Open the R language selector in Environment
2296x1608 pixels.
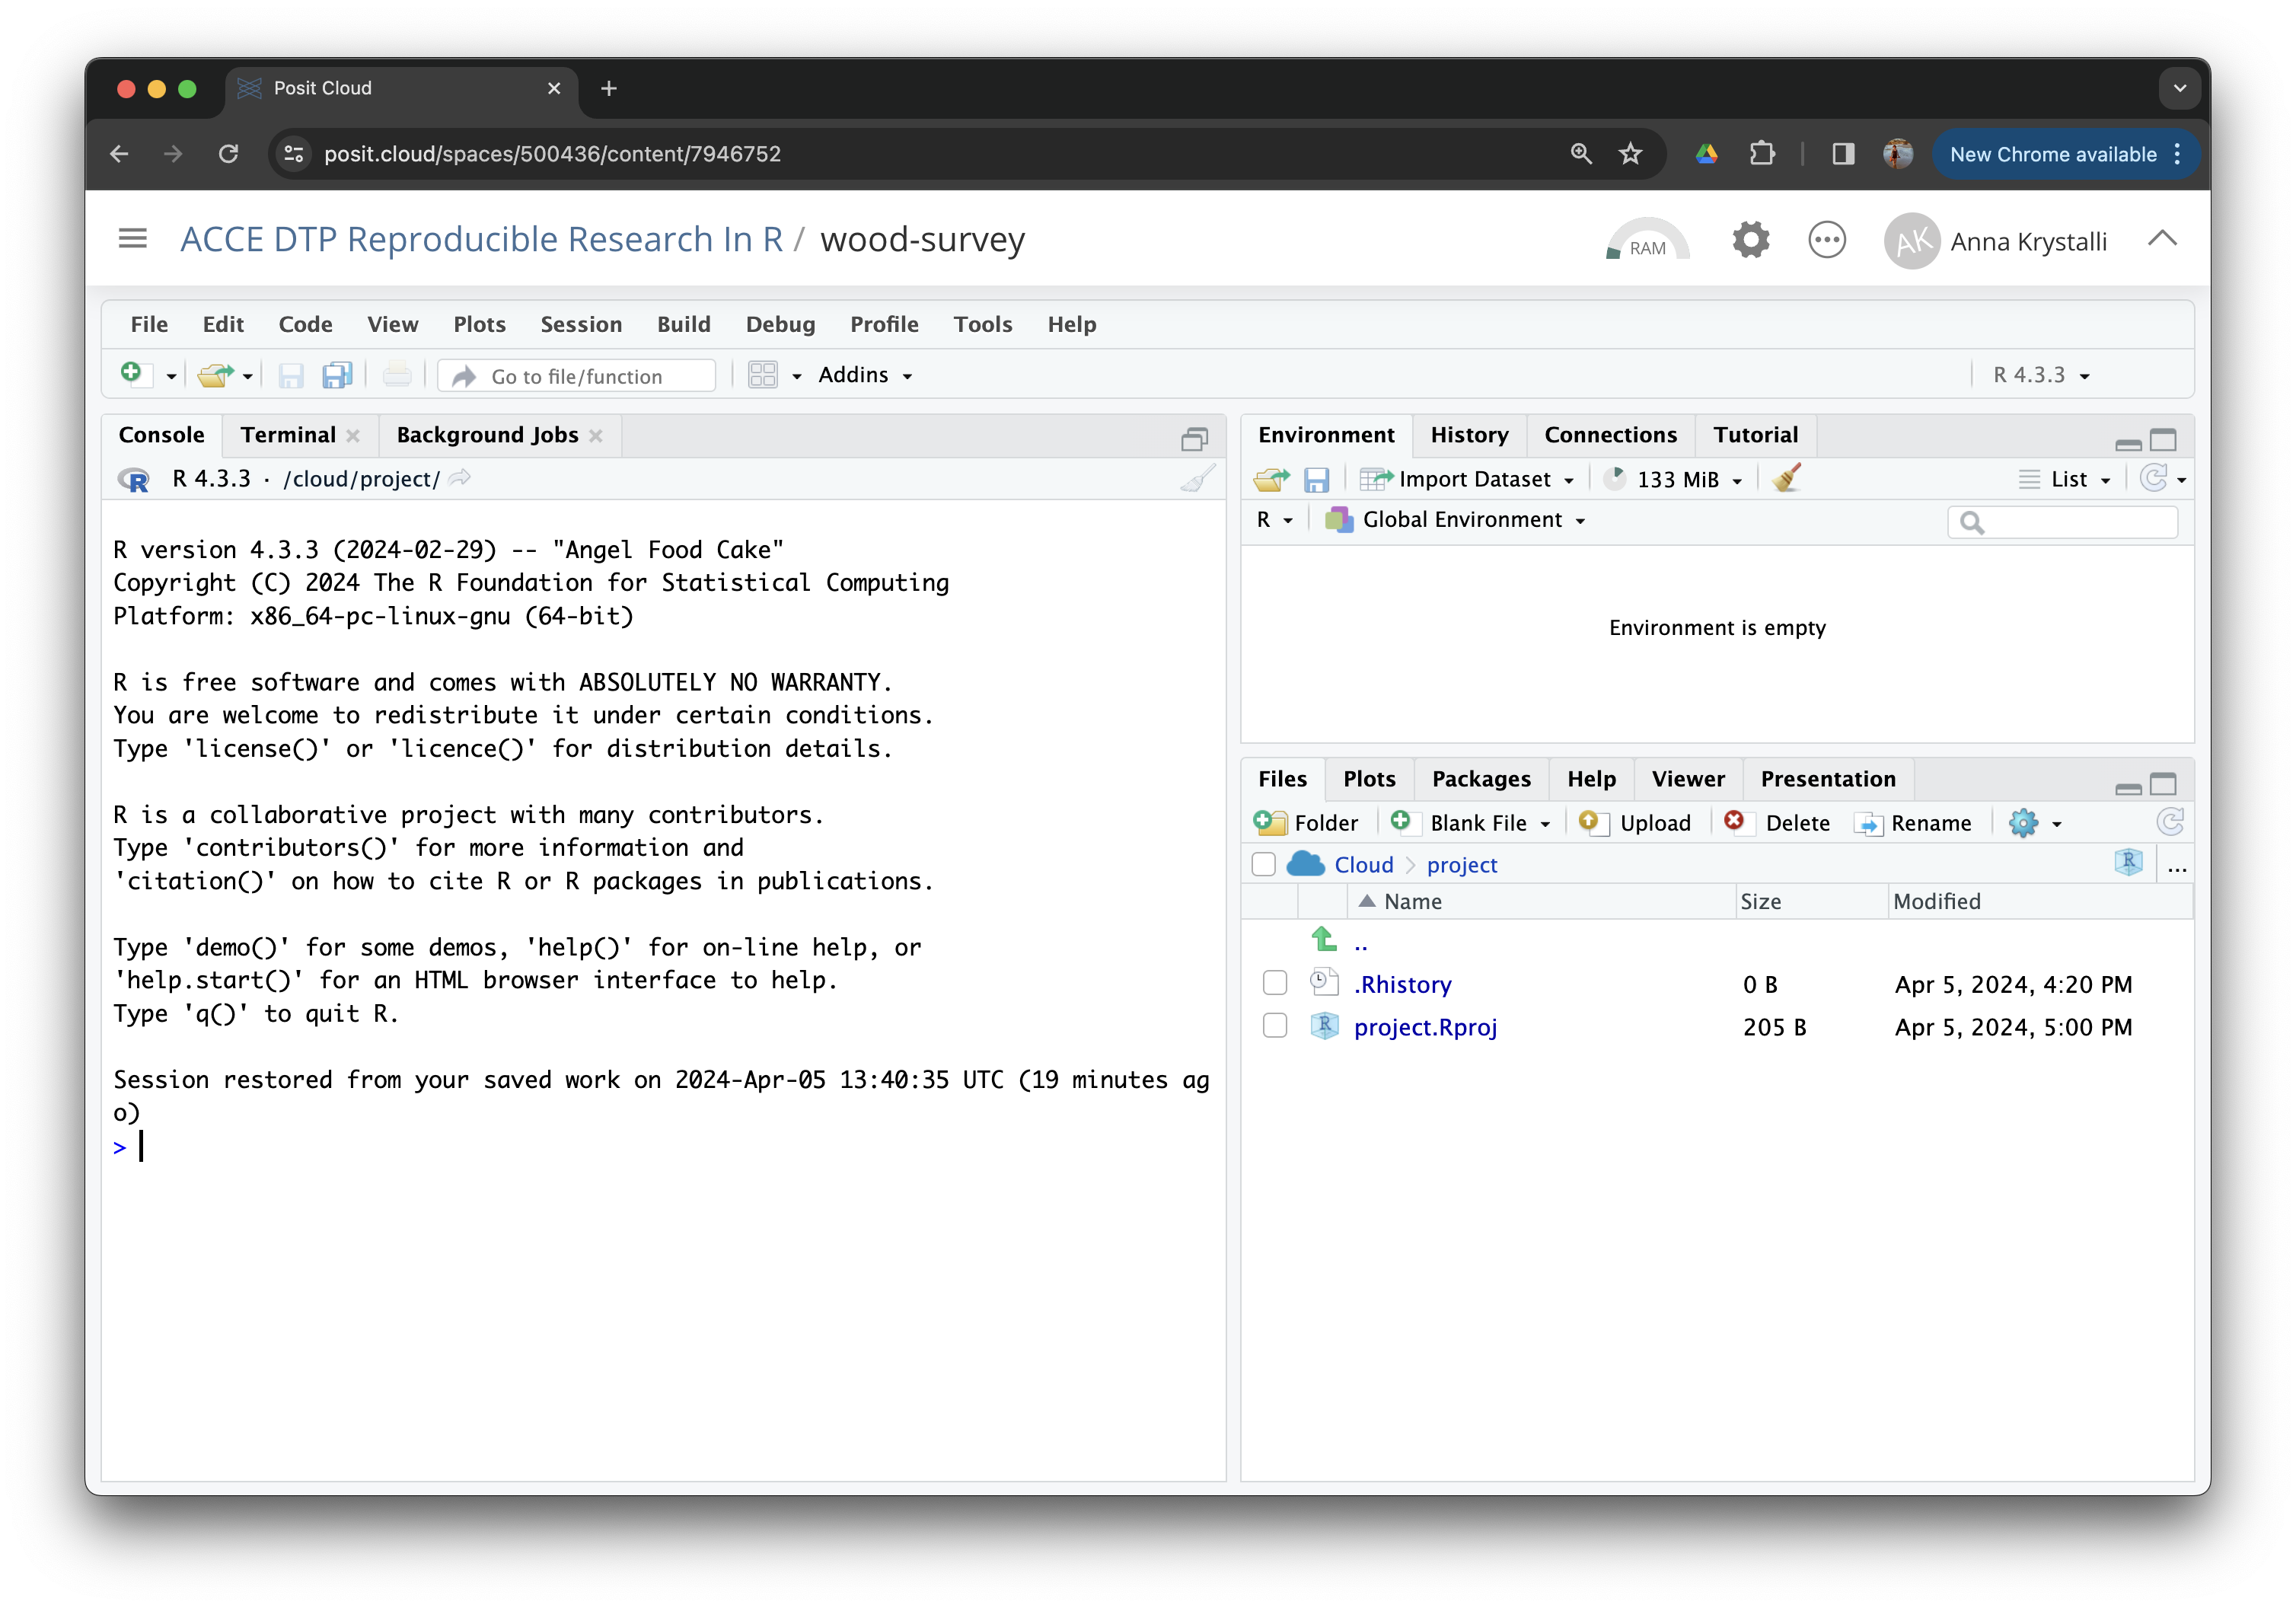pyautogui.click(x=1274, y=520)
